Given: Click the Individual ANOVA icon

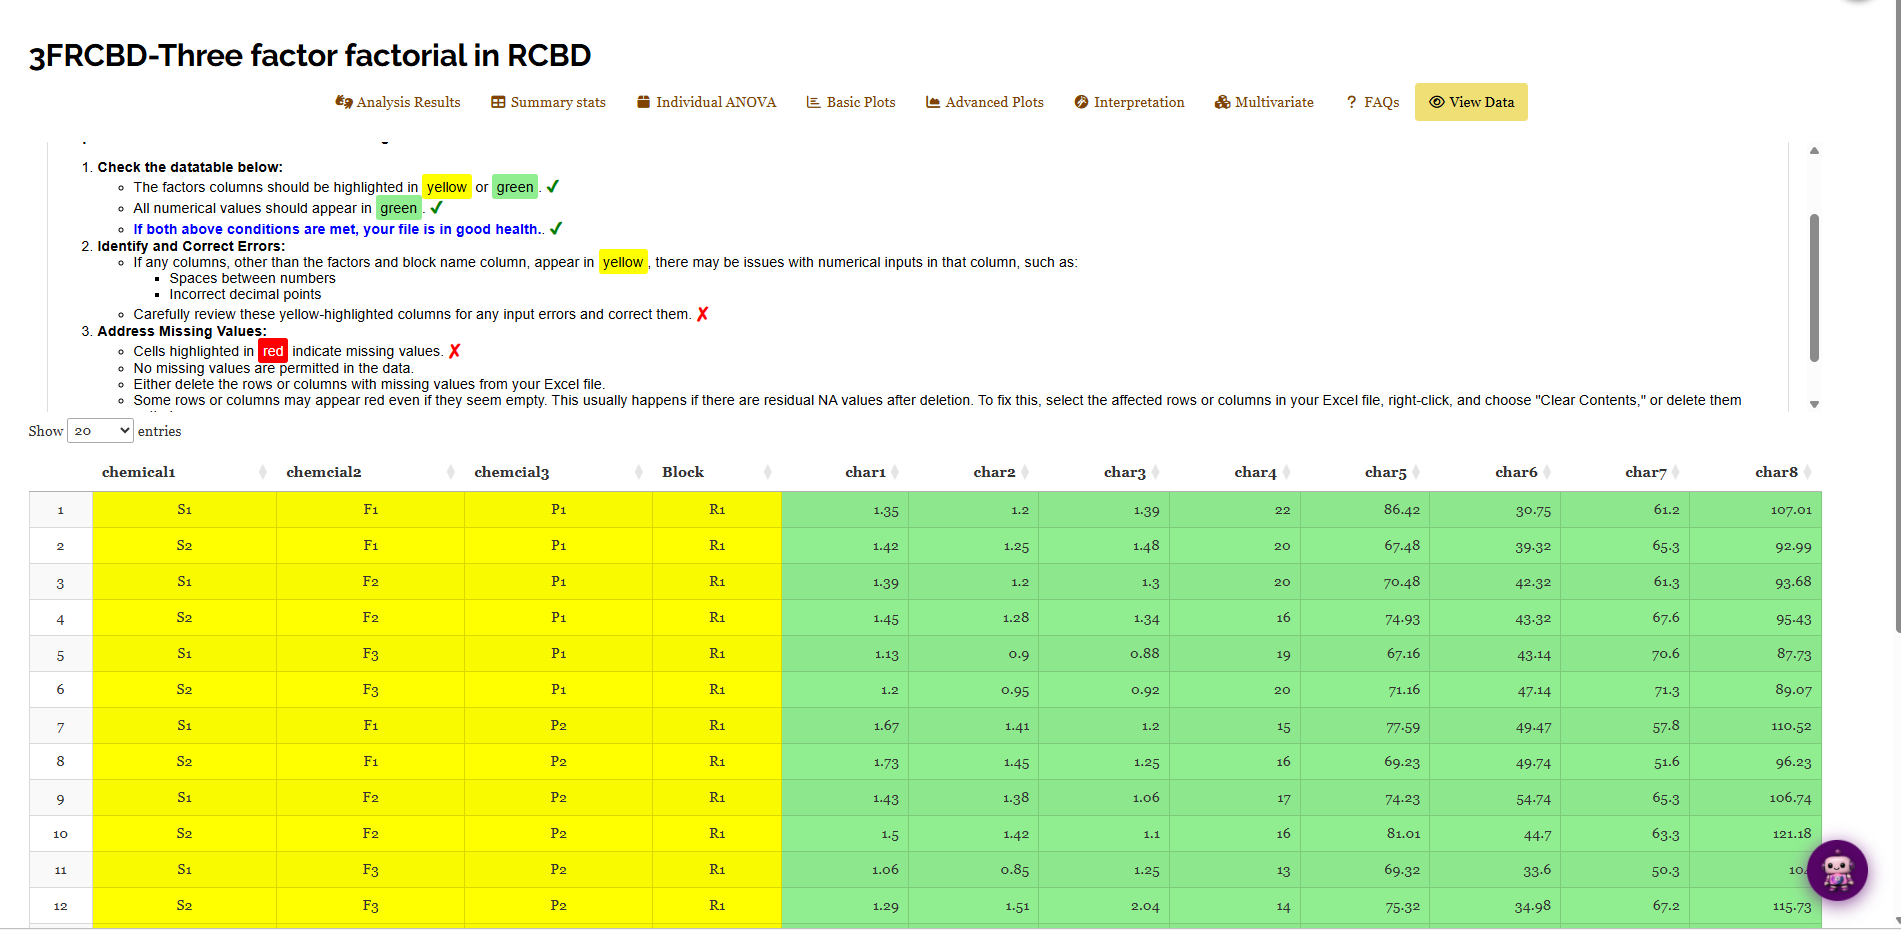Looking at the screenshot, I should (644, 102).
